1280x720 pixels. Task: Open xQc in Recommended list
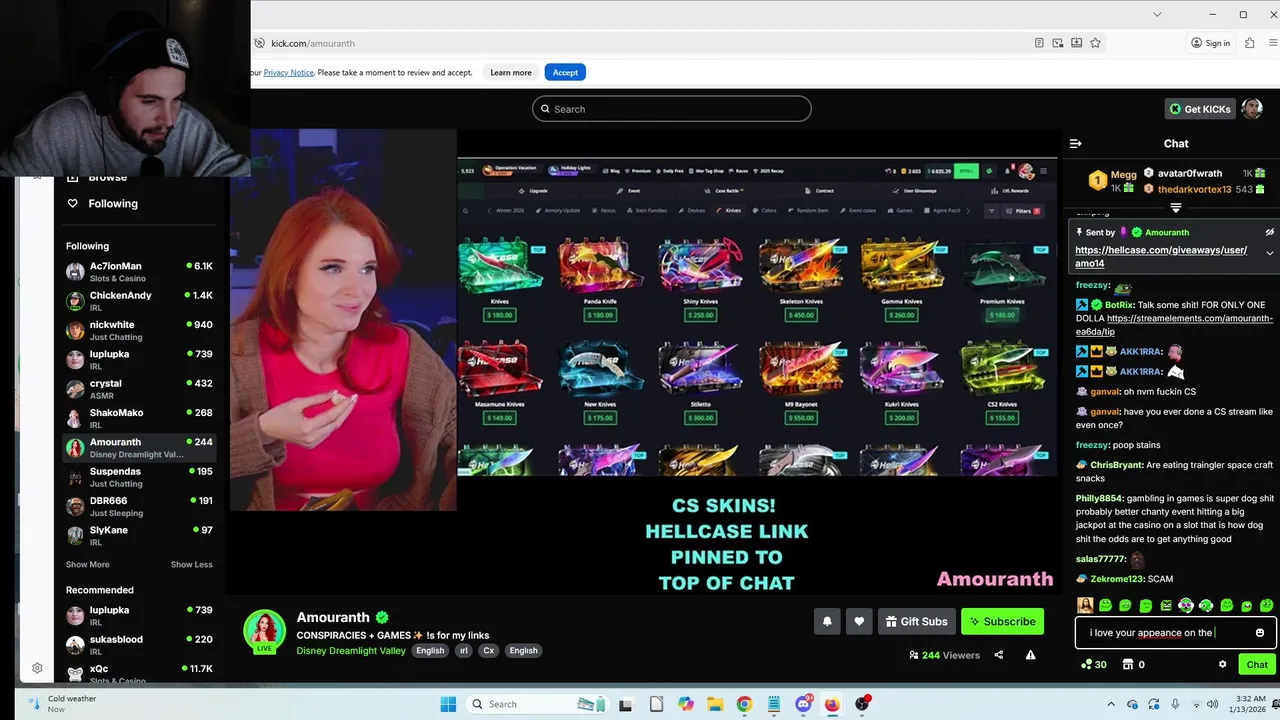[x=140, y=674]
